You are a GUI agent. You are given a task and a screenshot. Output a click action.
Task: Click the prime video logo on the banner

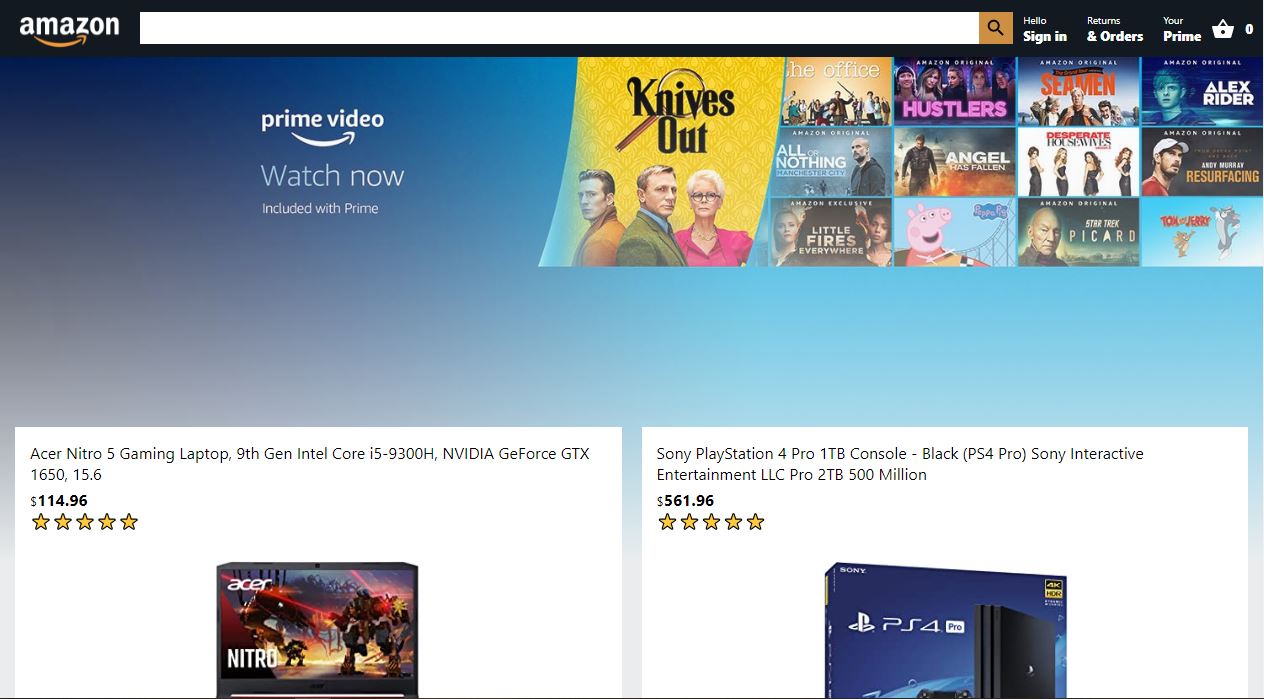(x=322, y=126)
